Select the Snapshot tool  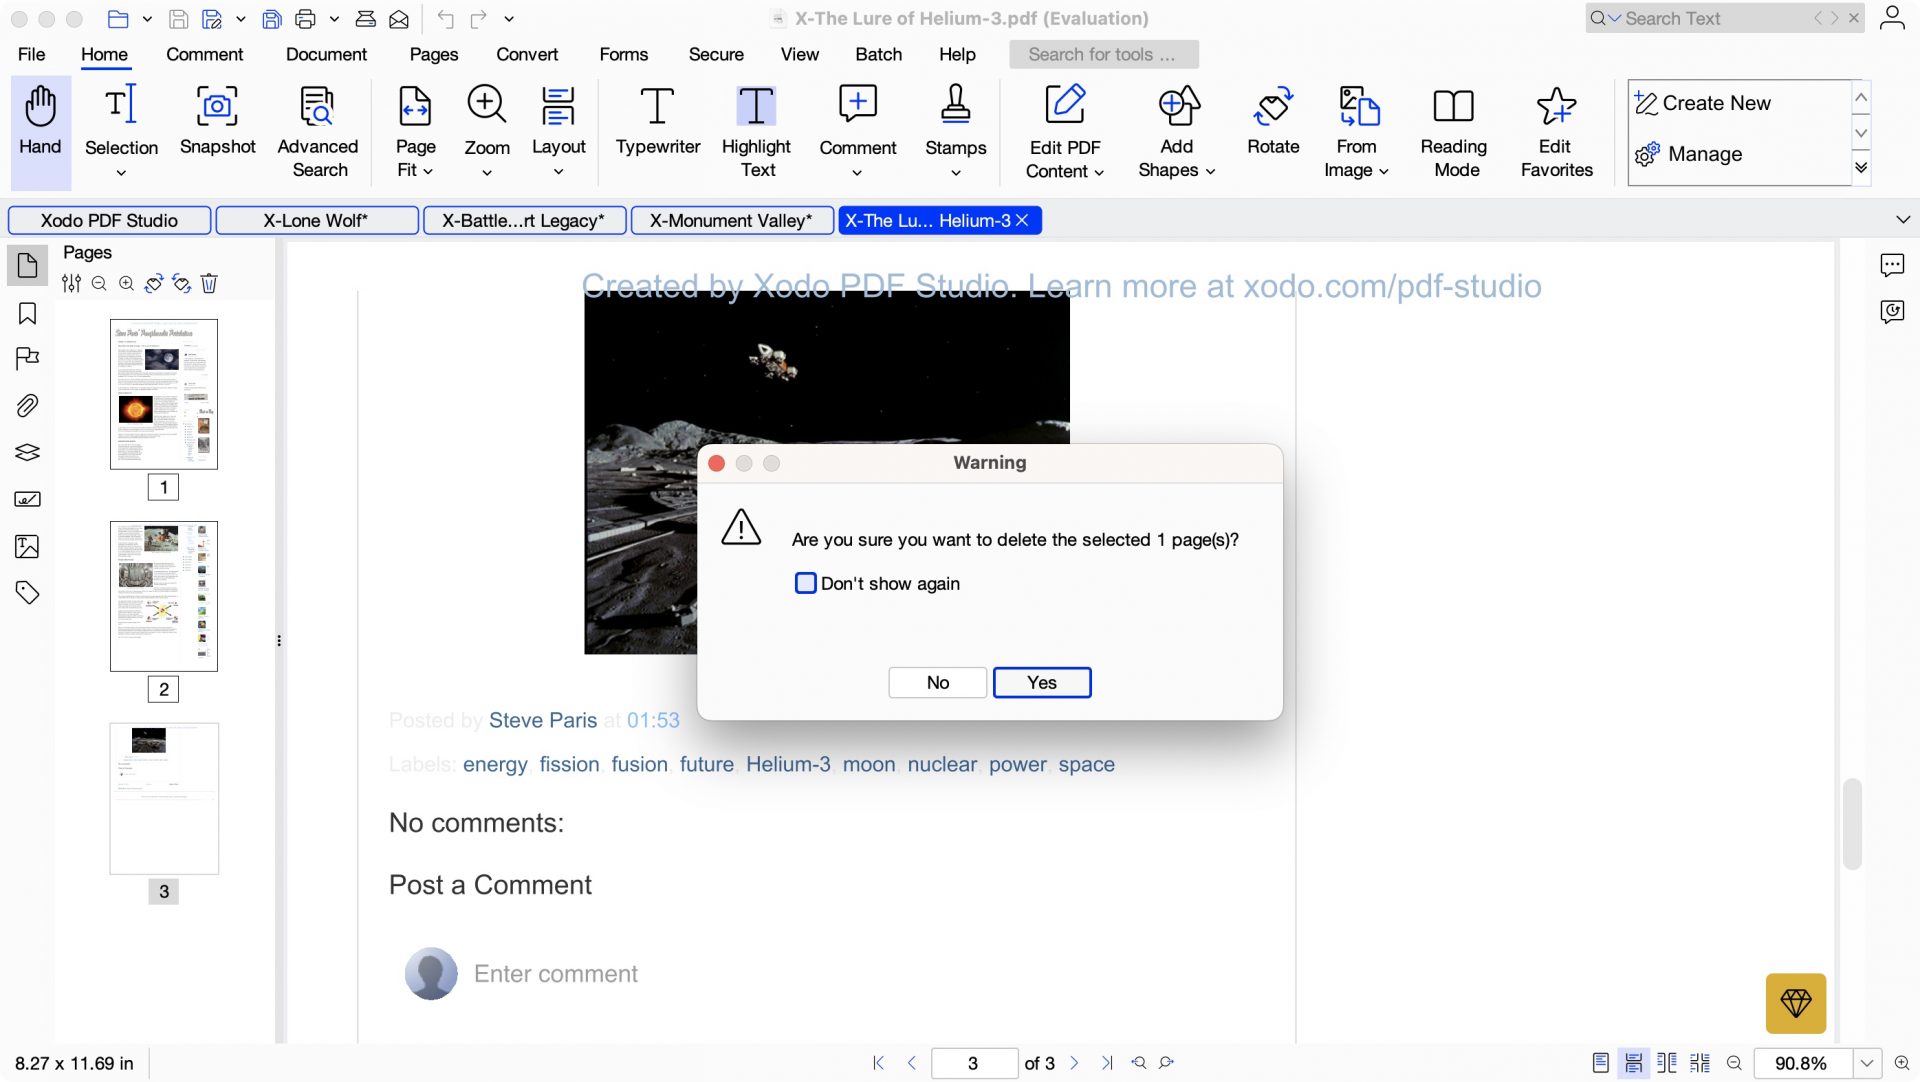click(x=217, y=120)
